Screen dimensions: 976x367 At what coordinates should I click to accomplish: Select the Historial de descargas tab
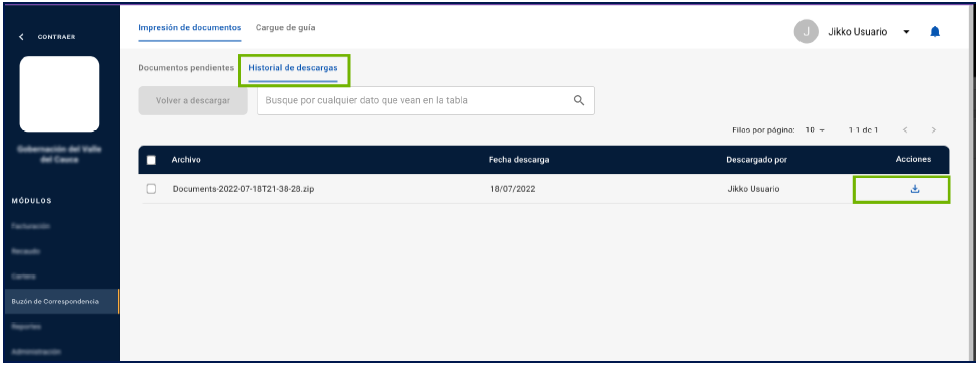[x=293, y=68]
